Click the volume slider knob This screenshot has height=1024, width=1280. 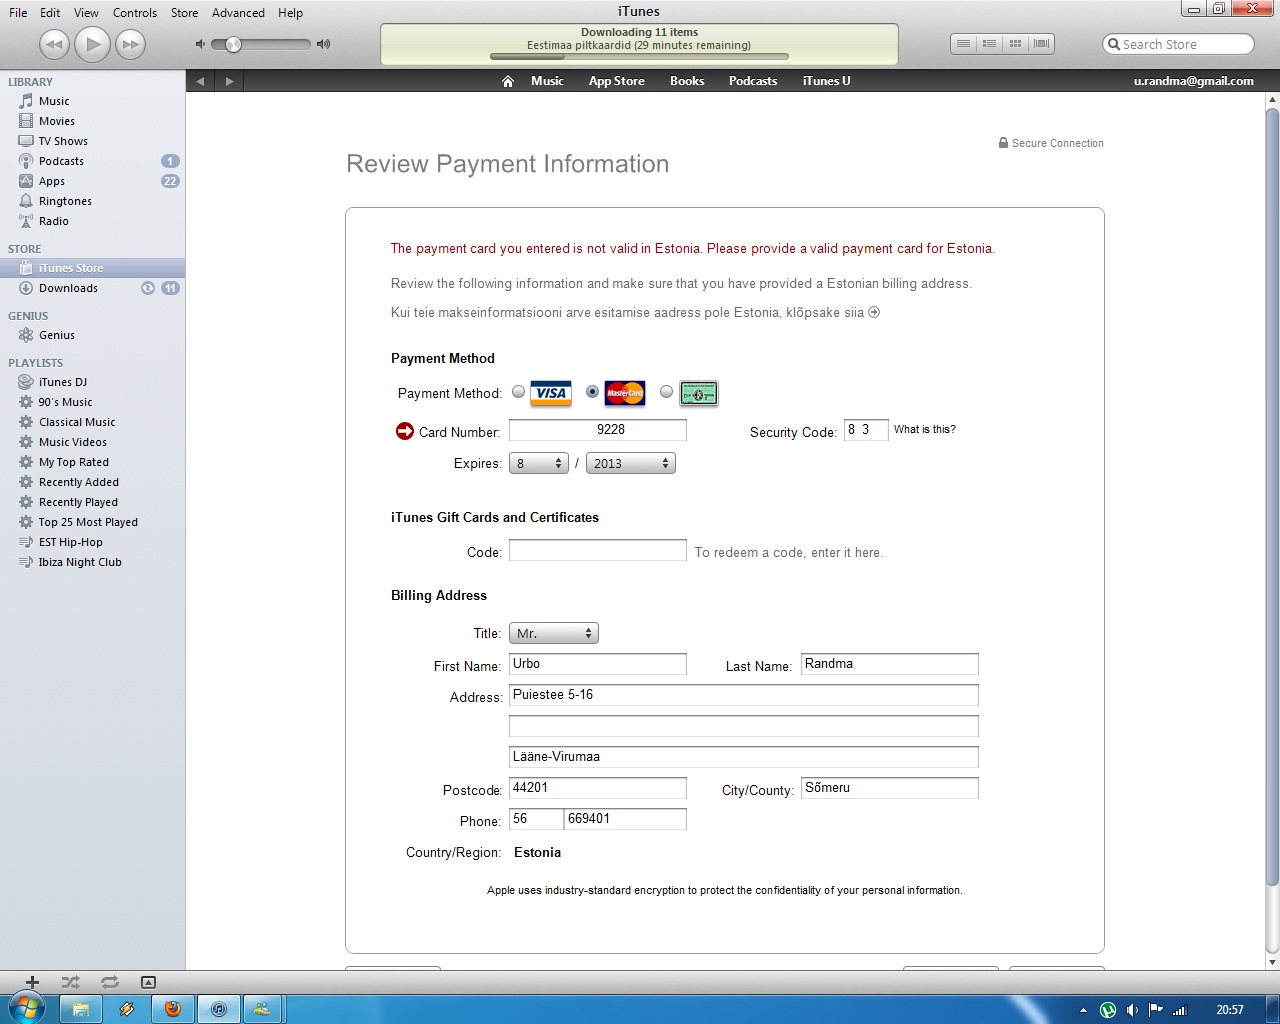pos(233,44)
